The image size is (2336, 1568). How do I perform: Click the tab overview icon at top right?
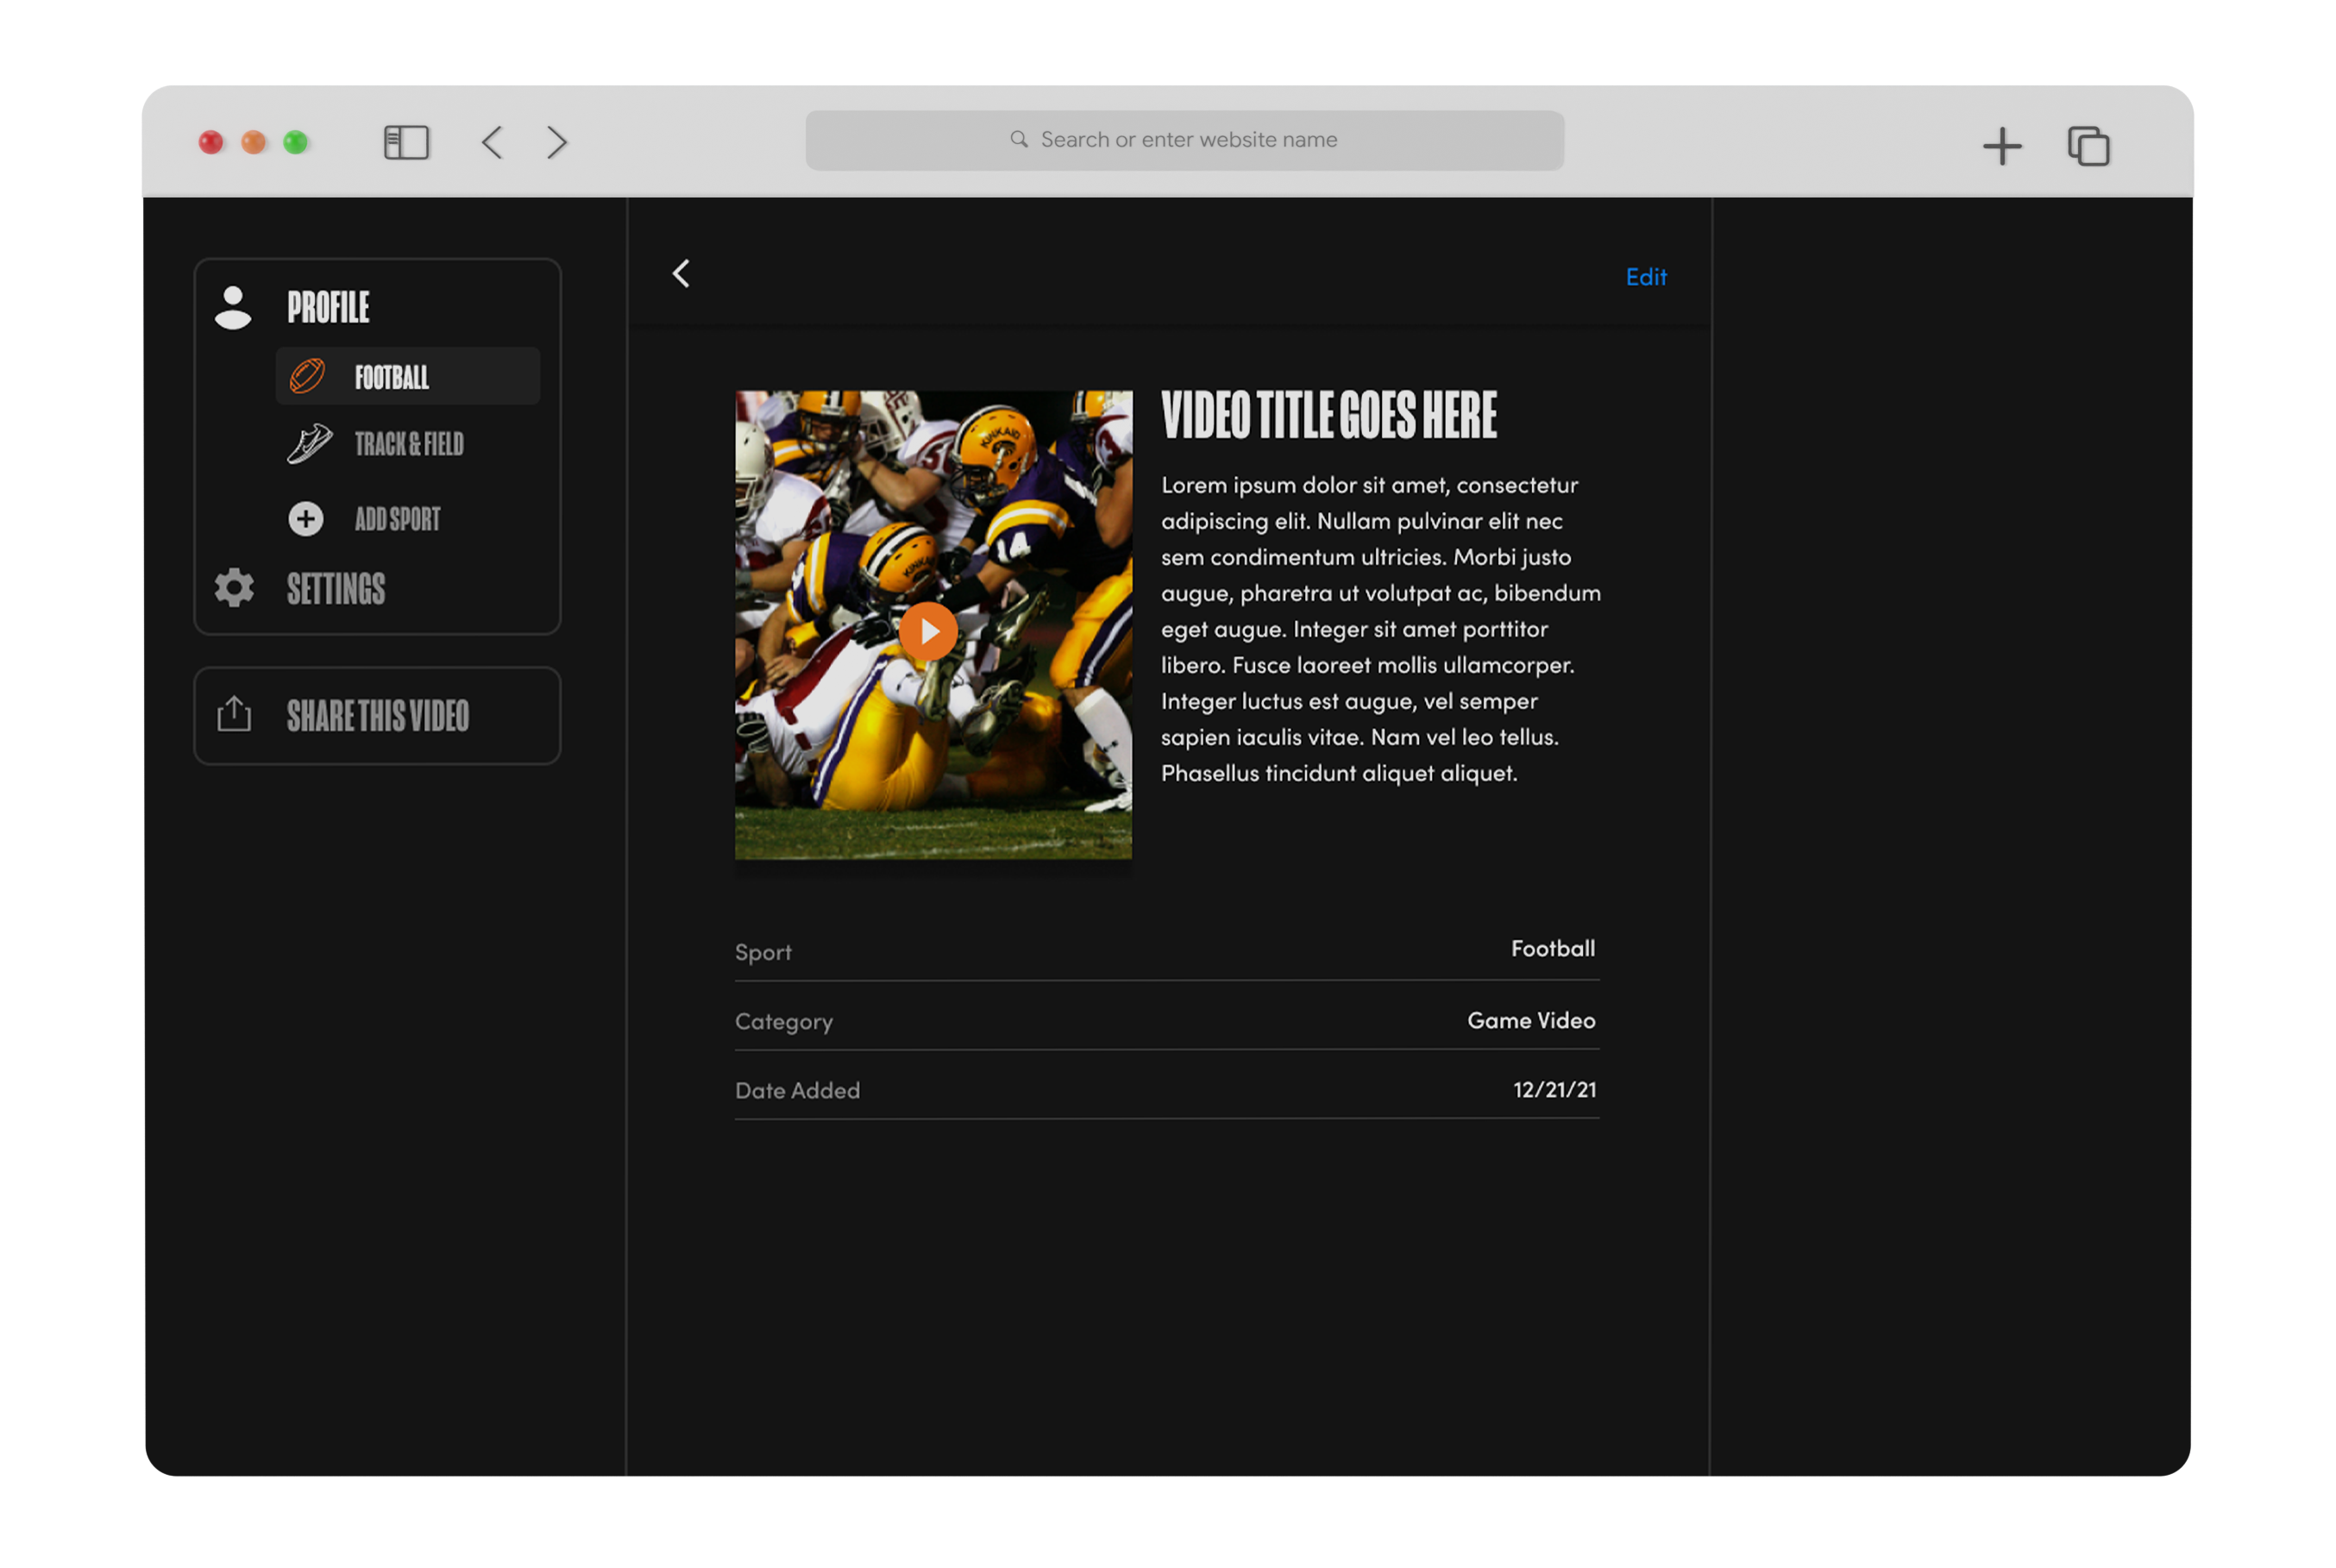tap(2089, 145)
